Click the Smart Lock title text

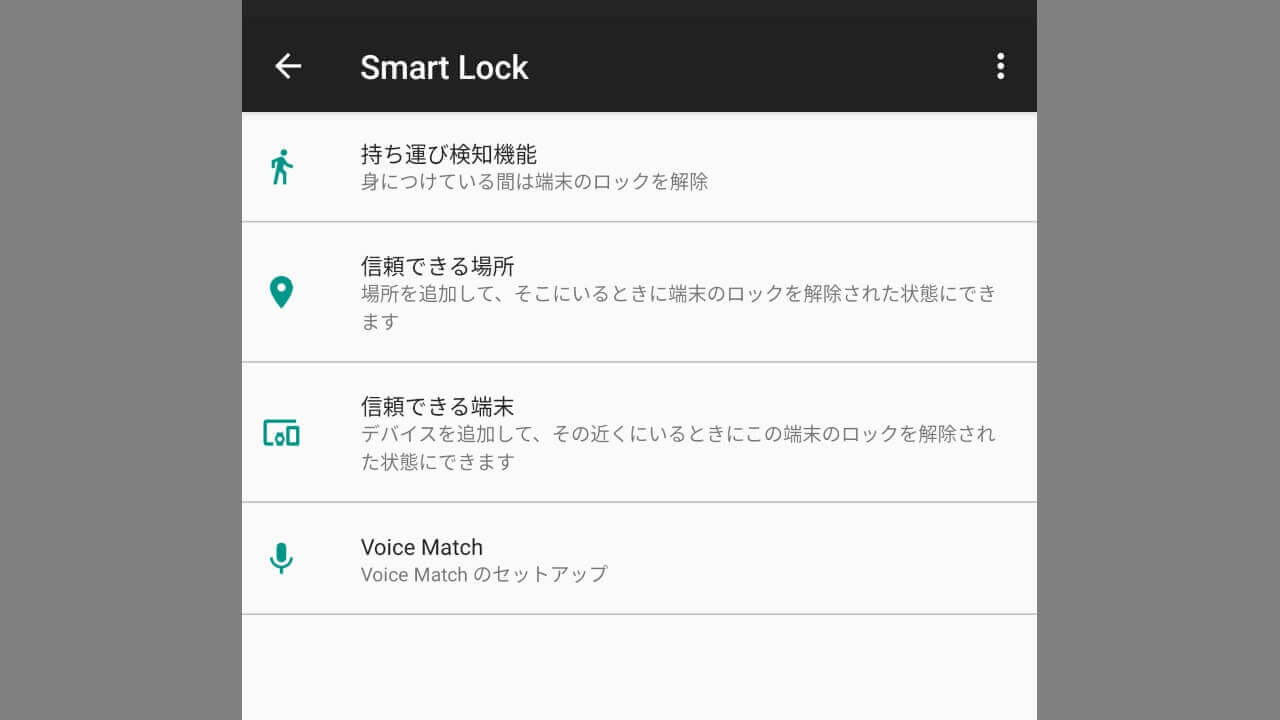point(444,67)
